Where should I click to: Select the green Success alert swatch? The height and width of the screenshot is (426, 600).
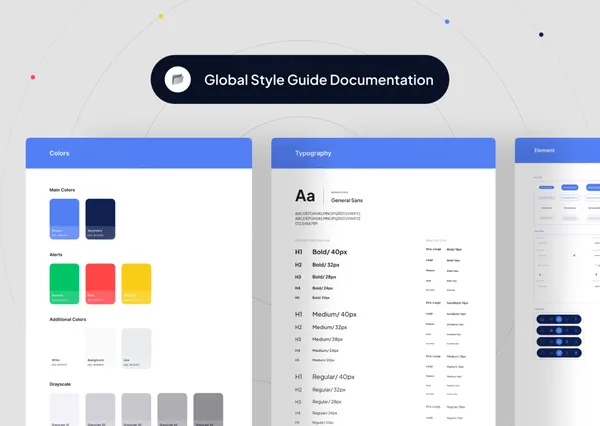64,283
